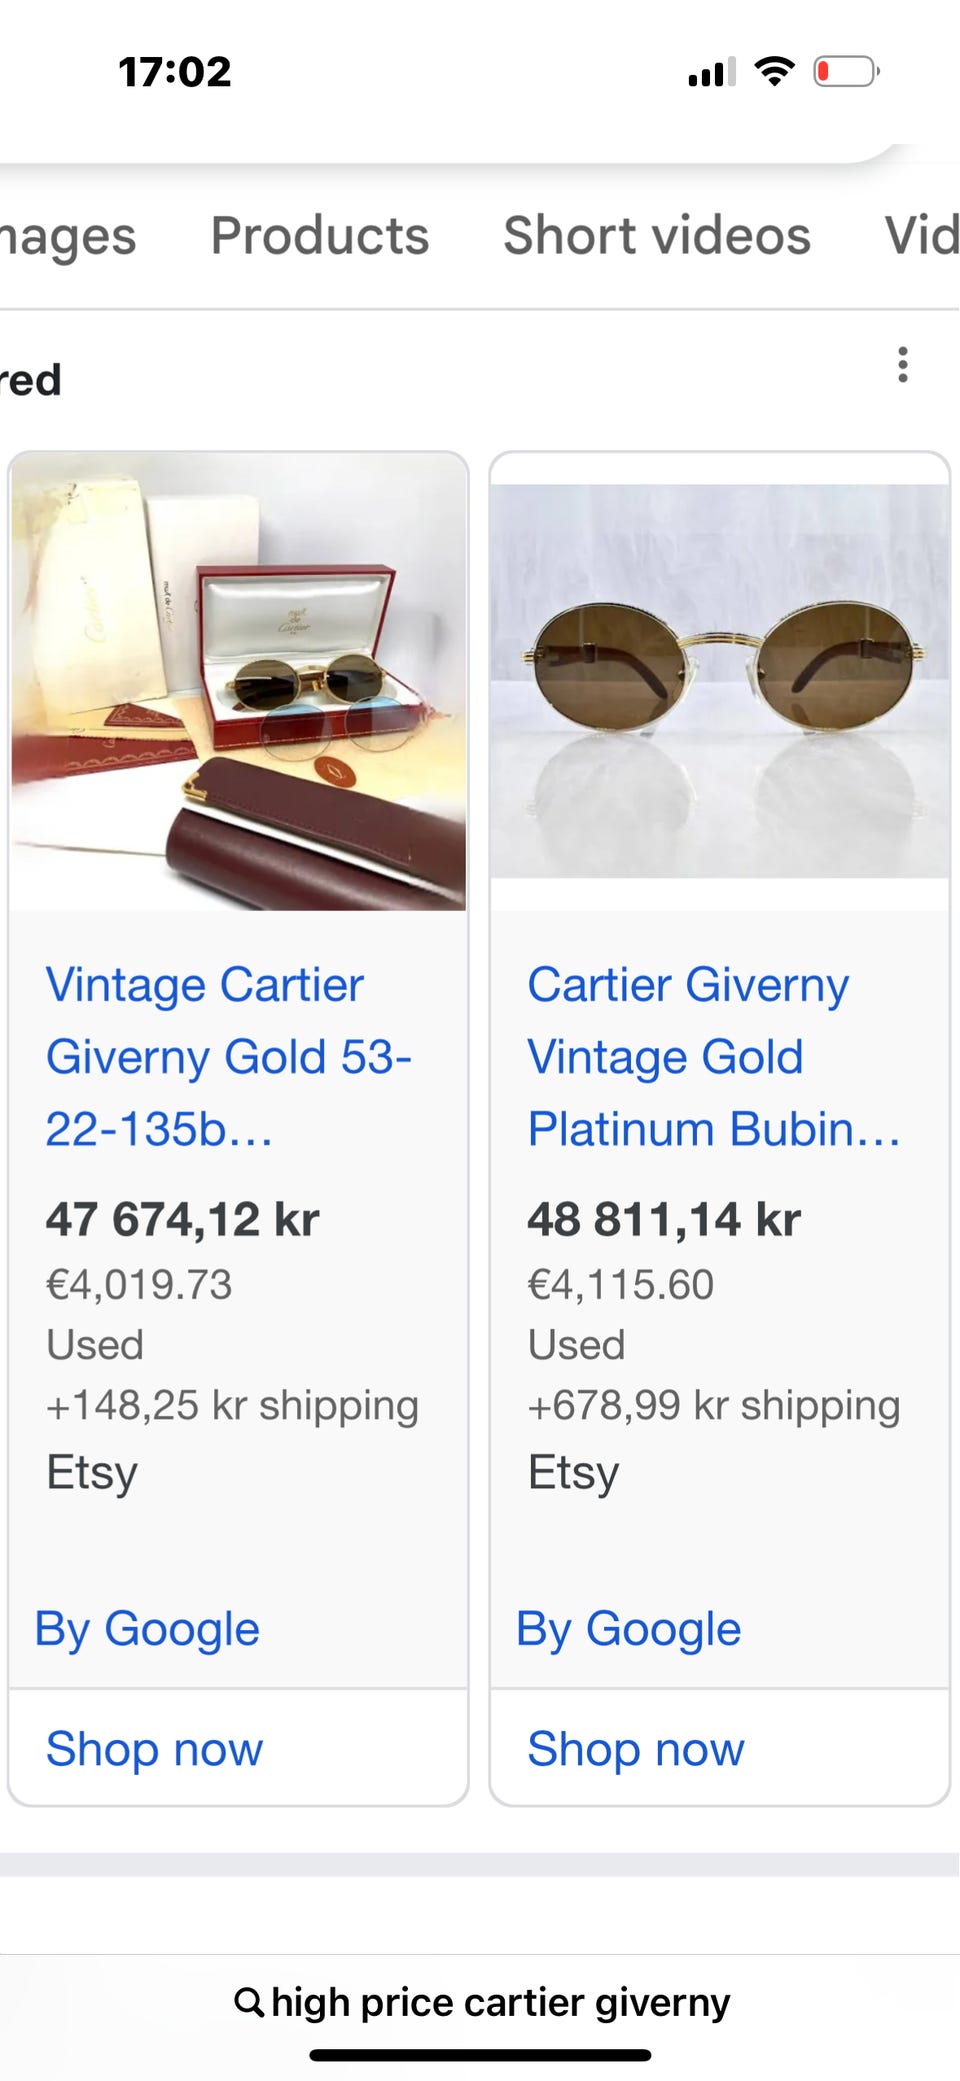Open Vintage Cartier Giverny Gold 53-22-135b listing
This screenshot has height=2081, width=960.
pos(229,1057)
